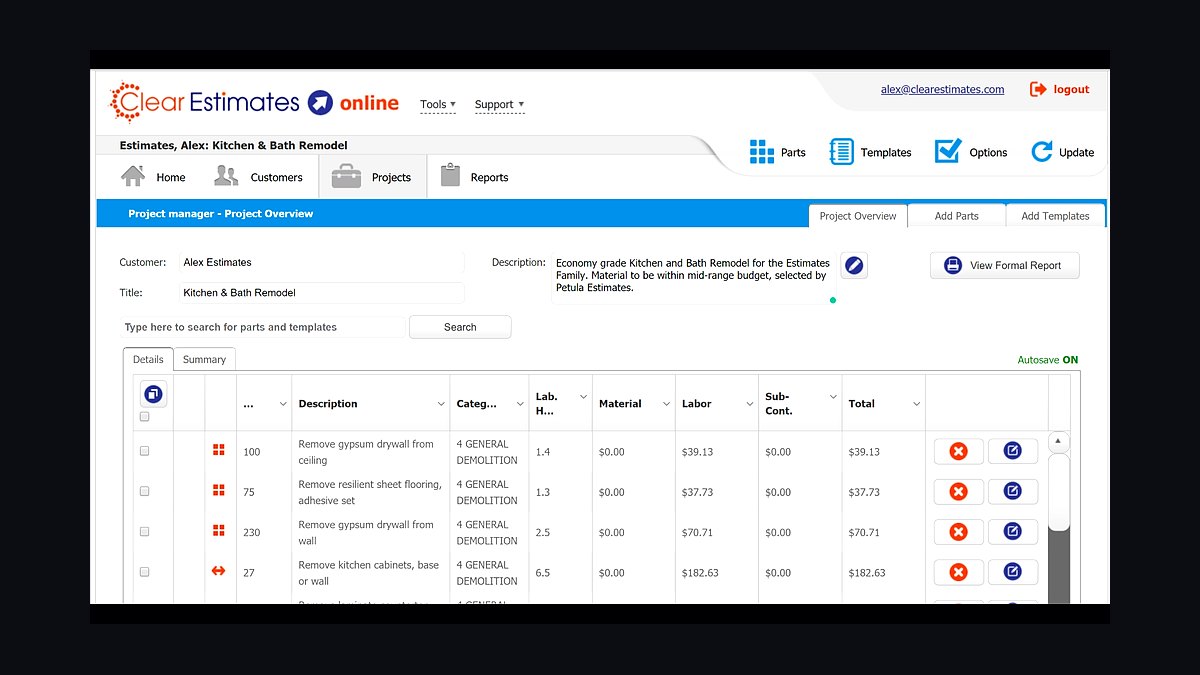1200x675 pixels.
Task: Edit the drywall from ceiling row
Action: point(1012,452)
